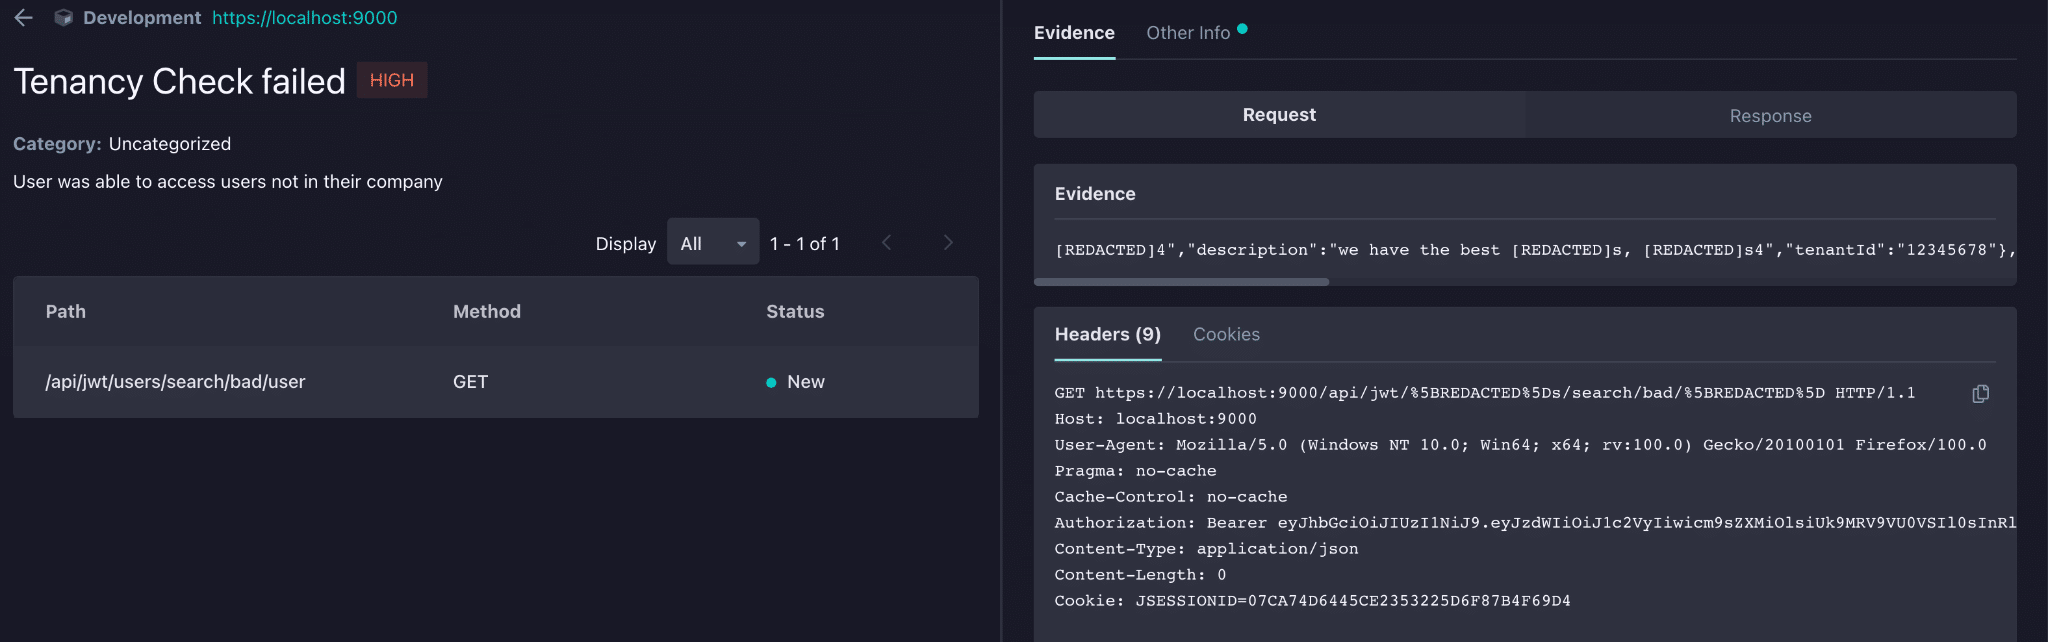Copy the request headers with the copy icon
This screenshot has width=2048, height=642.
[x=1980, y=394]
